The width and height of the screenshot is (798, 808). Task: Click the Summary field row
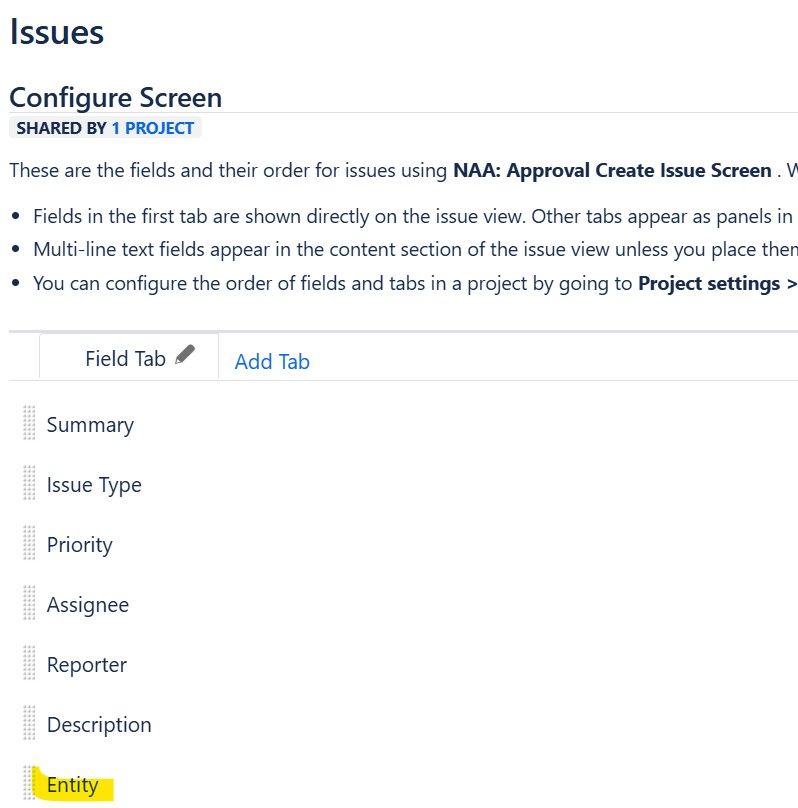coord(90,425)
